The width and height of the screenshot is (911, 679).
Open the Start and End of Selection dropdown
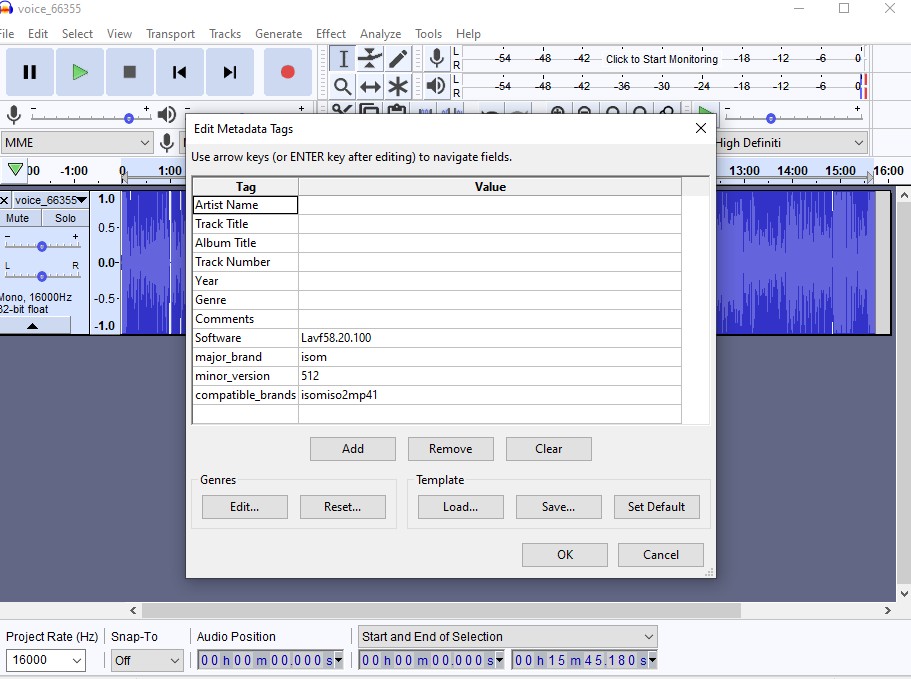[507, 637]
